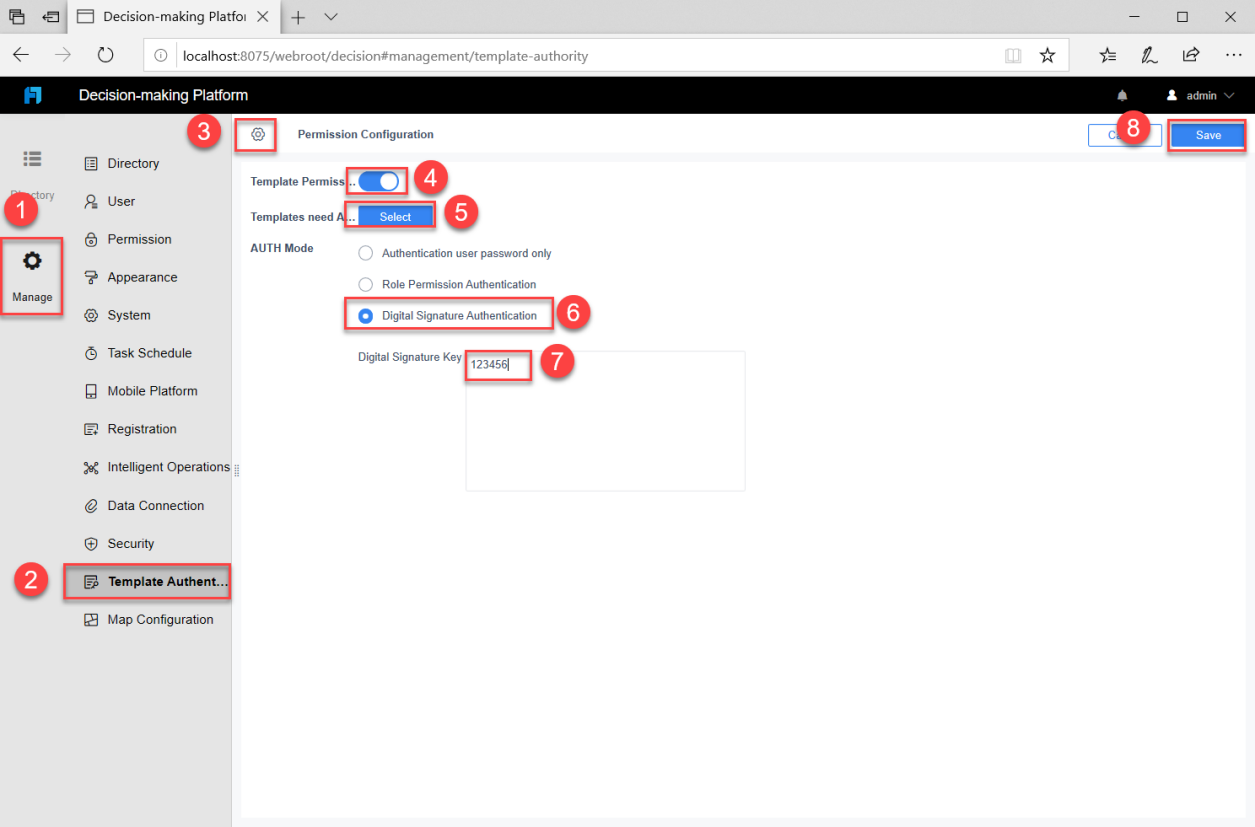
Task: Open the notification bell icon
Action: pyautogui.click(x=1121, y=95)
